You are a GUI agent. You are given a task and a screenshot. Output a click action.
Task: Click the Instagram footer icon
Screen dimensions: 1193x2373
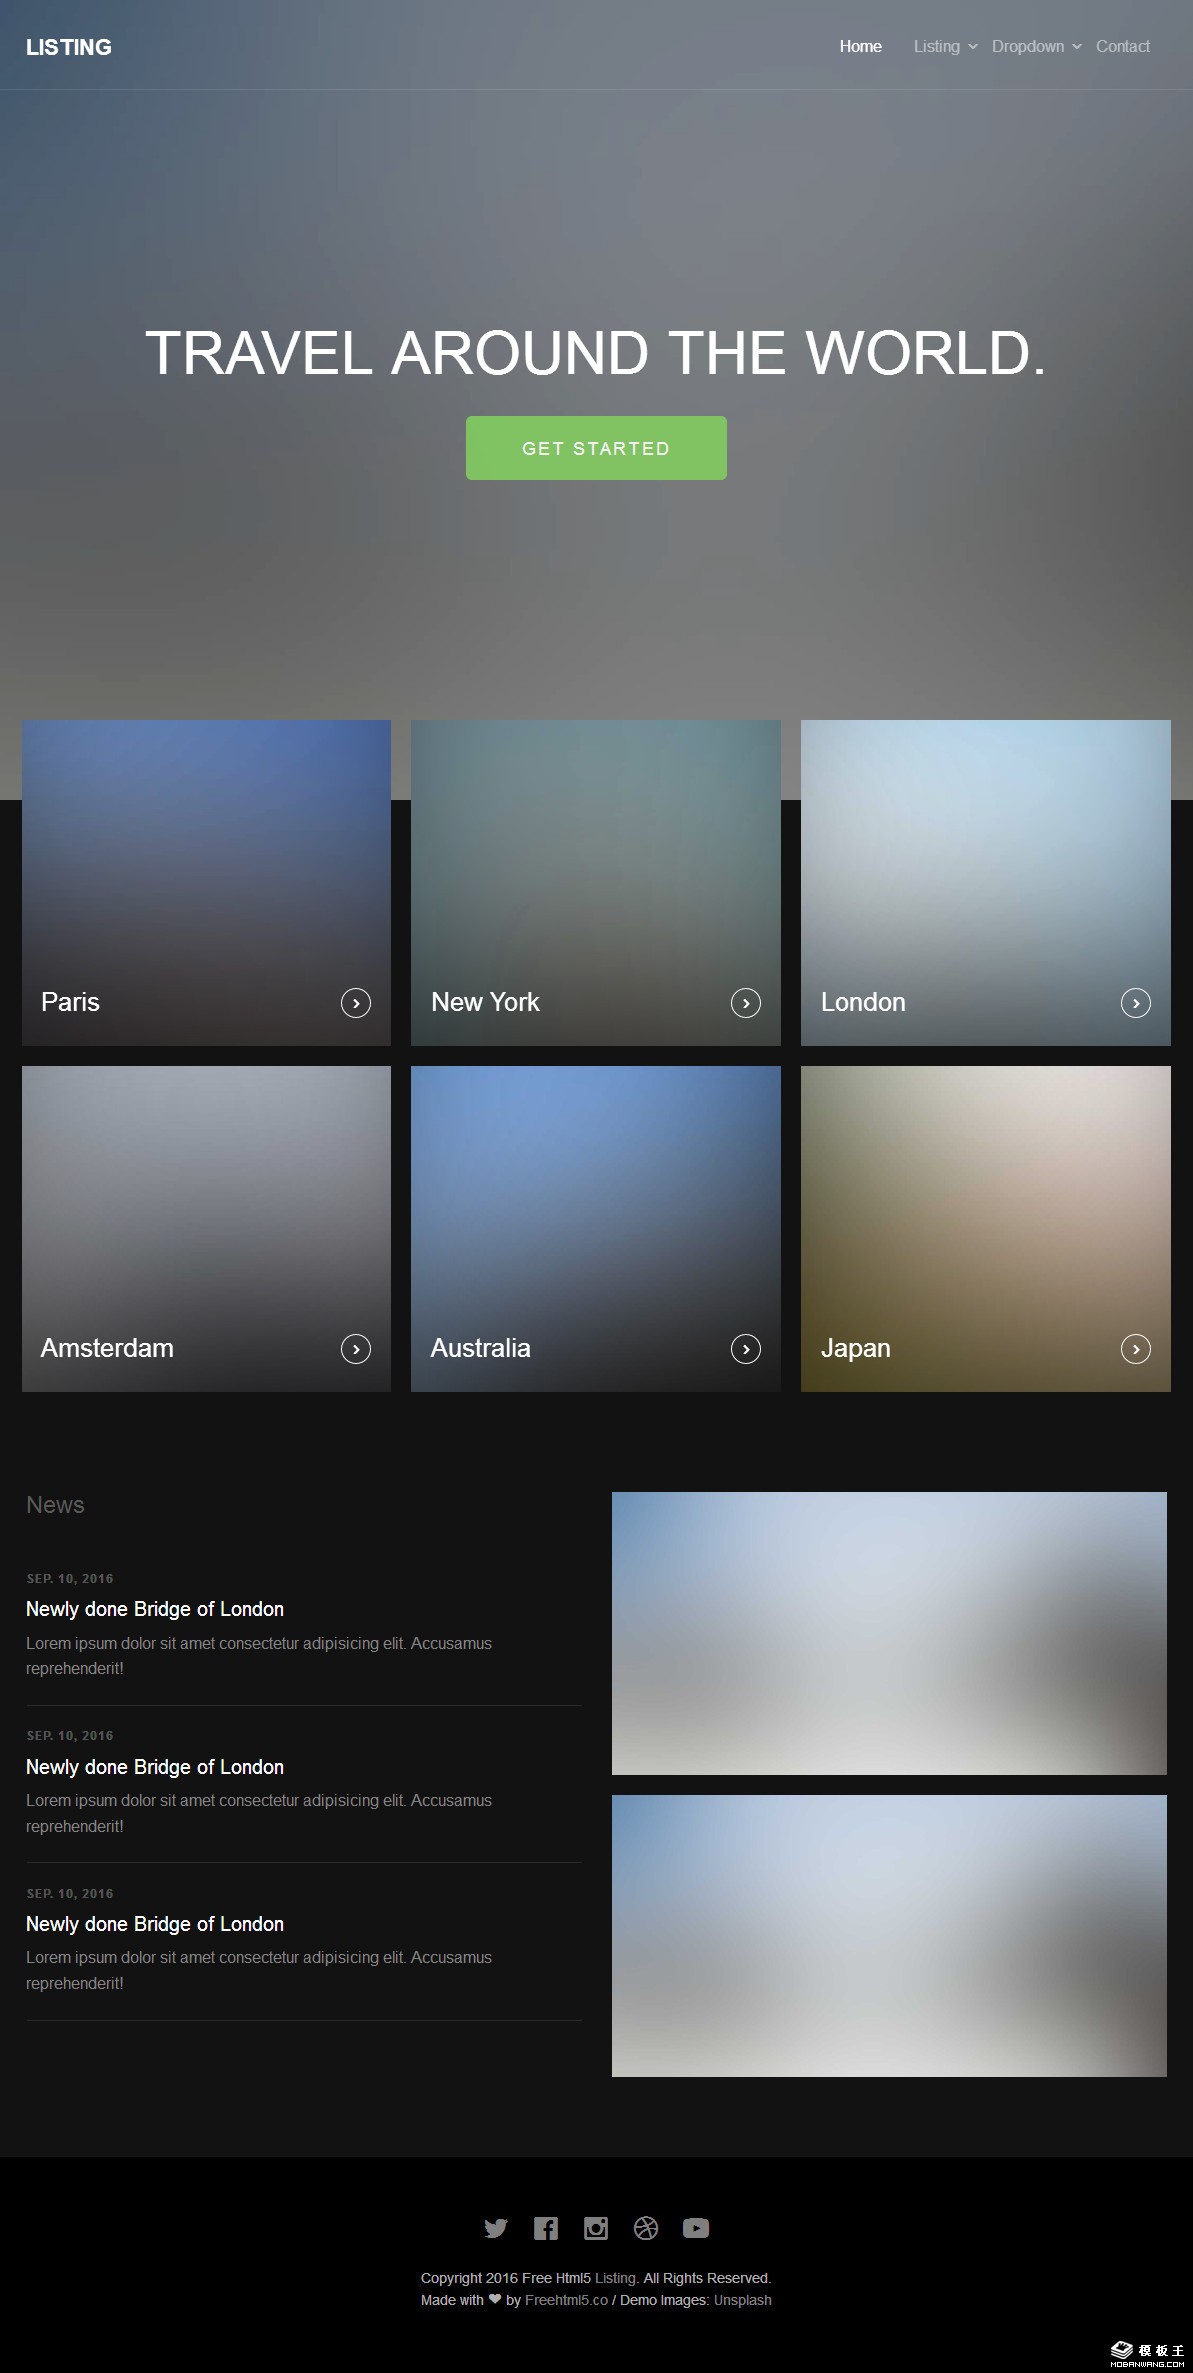(596, 2227)
